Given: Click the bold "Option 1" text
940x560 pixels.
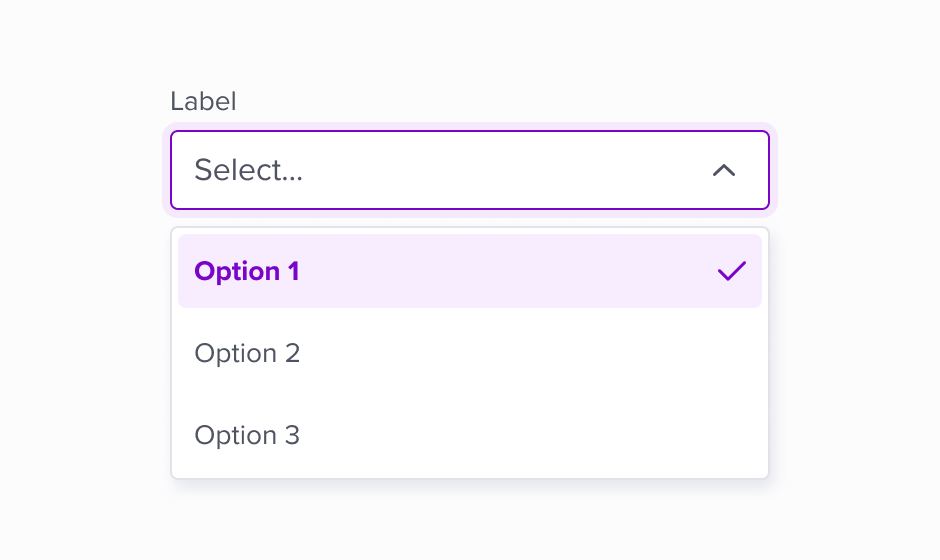Looking at the screenshot, I should point(247,271).
